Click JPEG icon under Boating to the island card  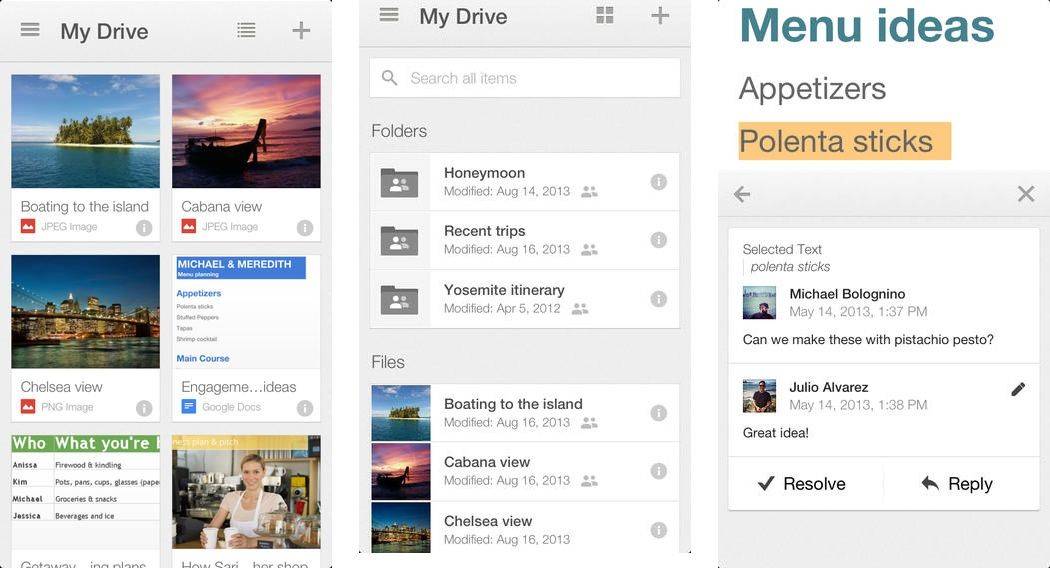27,226
